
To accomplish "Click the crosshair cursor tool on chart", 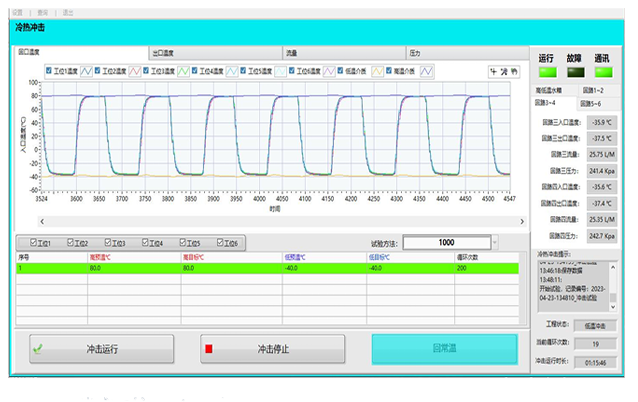I will click(492, 71).
